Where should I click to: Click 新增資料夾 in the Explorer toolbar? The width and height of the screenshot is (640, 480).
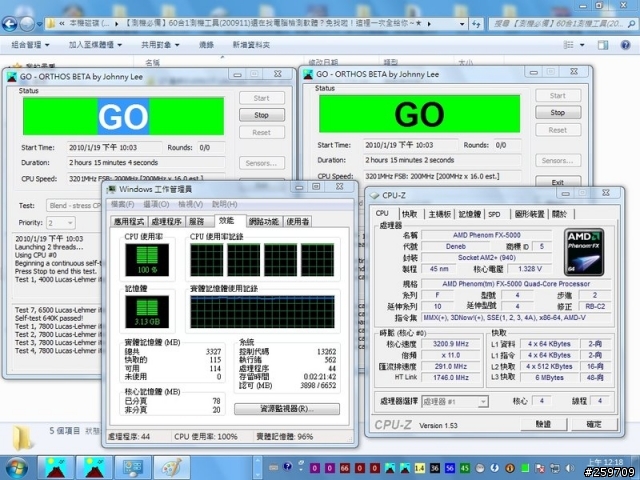251,45
